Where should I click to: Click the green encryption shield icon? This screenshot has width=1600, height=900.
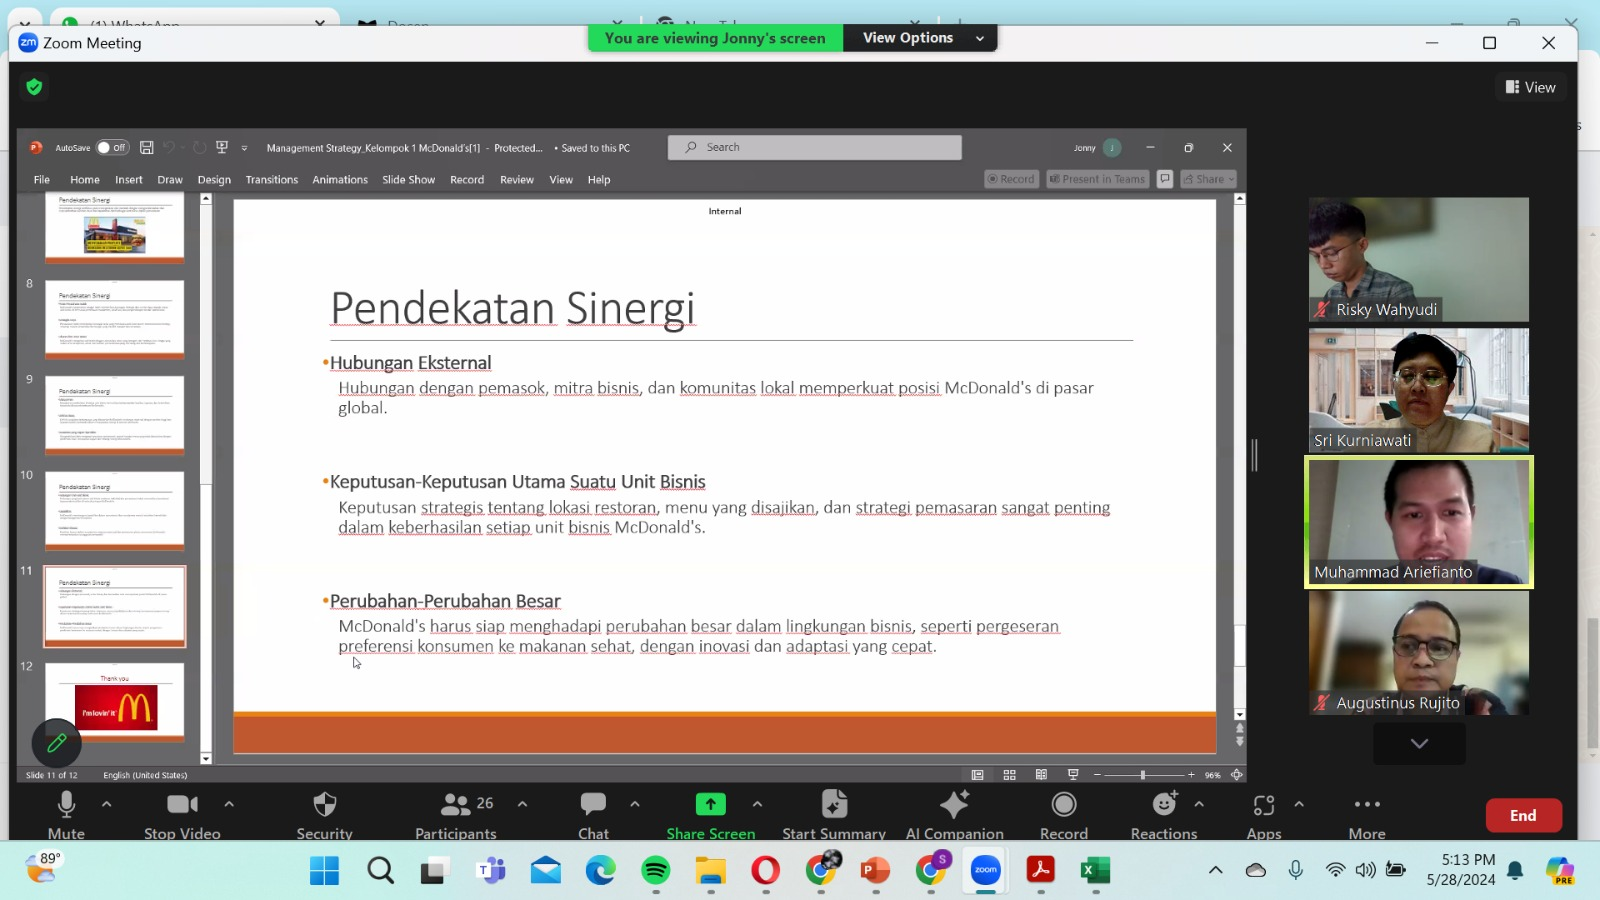pyautogui.click(x=34, y=87)
